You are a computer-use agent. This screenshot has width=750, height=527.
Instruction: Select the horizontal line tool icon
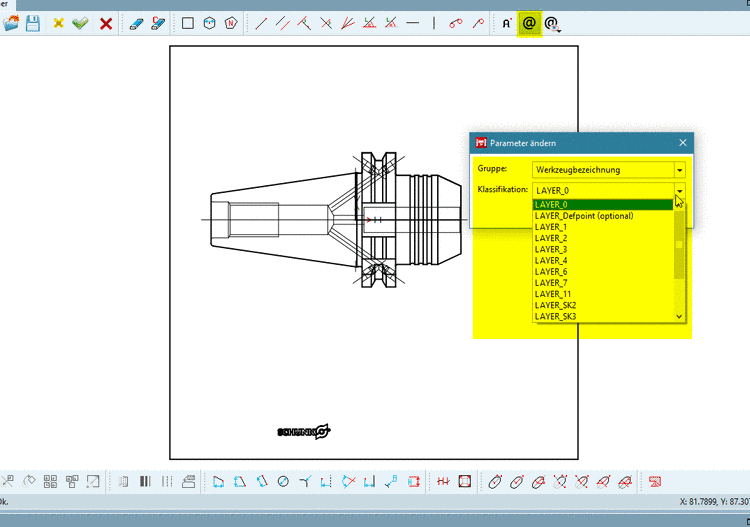412,23
